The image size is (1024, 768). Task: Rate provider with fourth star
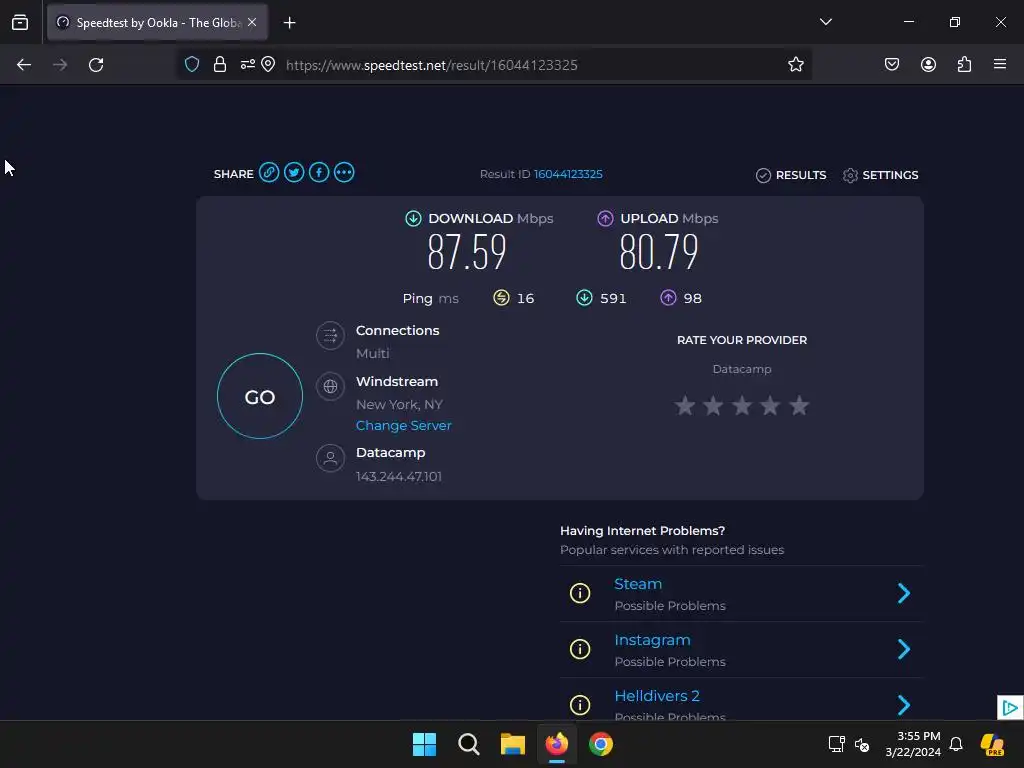[x=770, y=406]
